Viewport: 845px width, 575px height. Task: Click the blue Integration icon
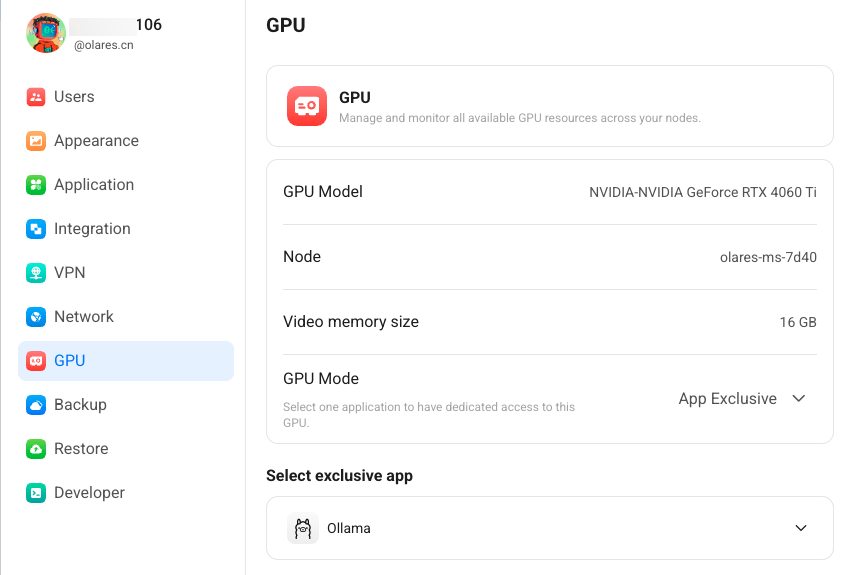[36, 229]
